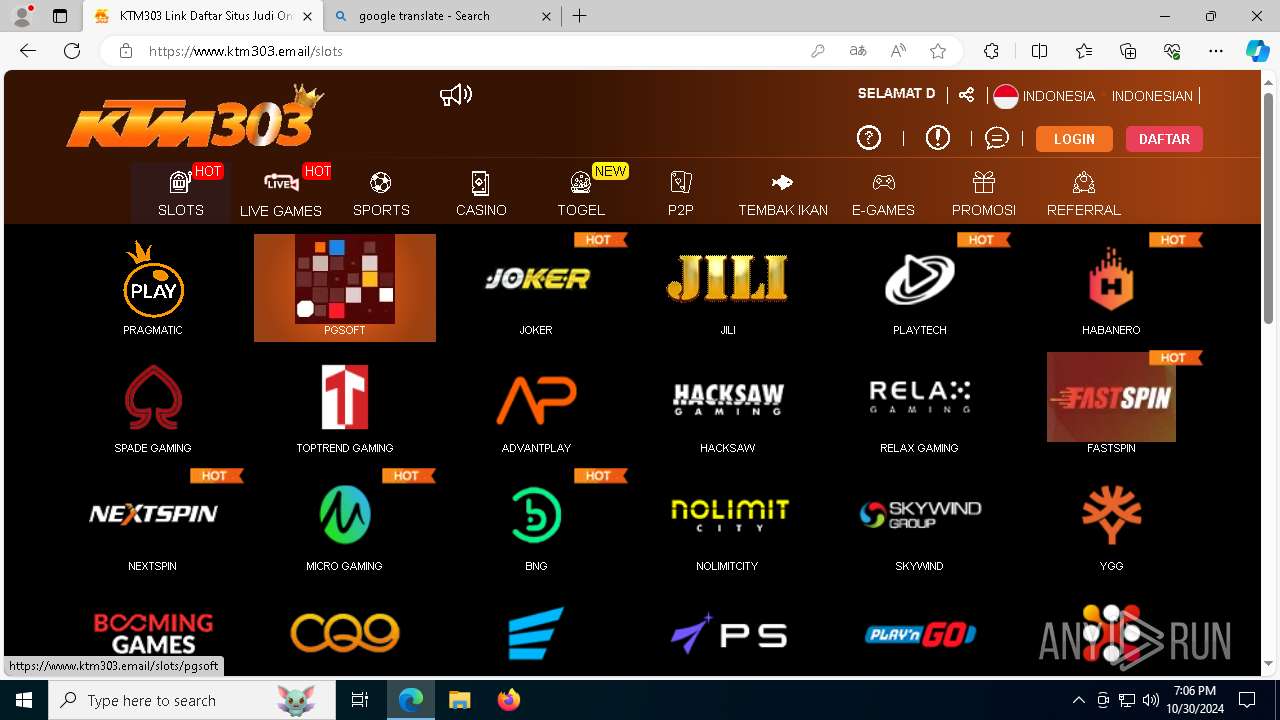The height and width of the screenshot is (720, 1280).
Task: Open the Hacksaw Gaming provider
Action: coord(728,398)
